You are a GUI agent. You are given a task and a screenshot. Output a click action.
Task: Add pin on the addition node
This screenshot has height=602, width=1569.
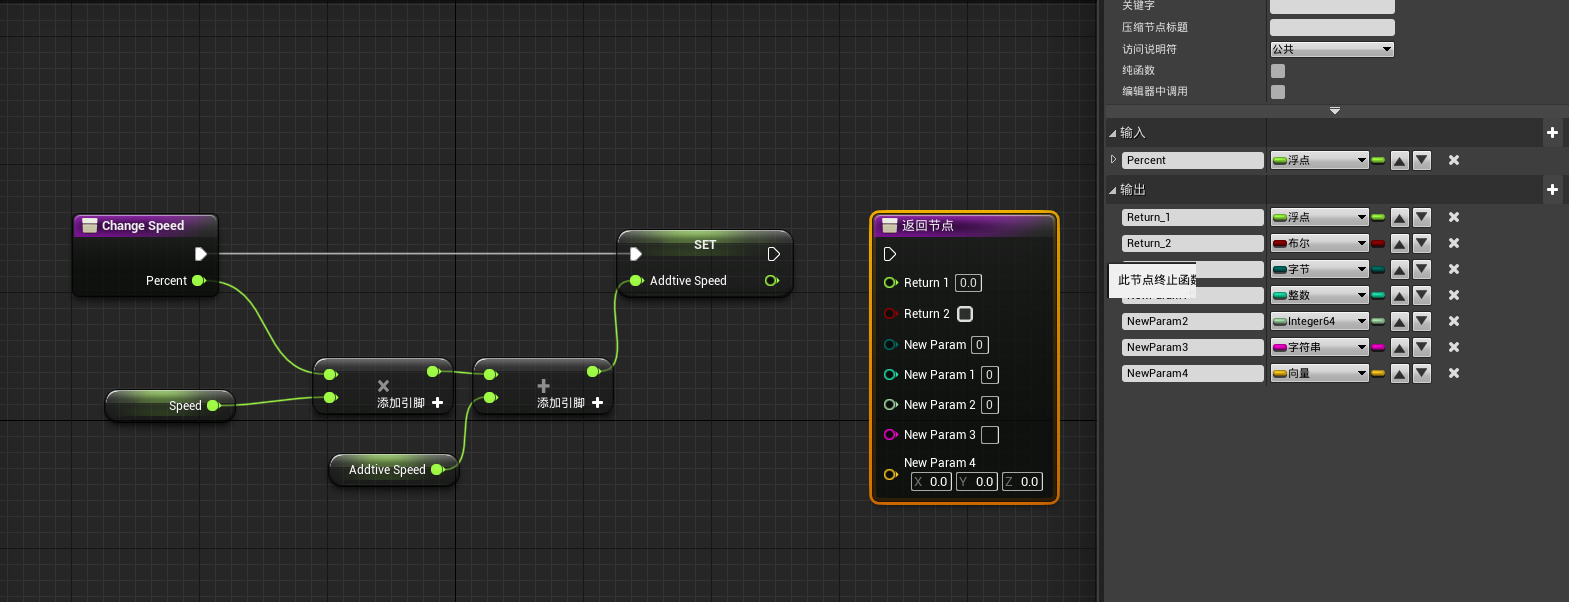[x=597, y=403]
